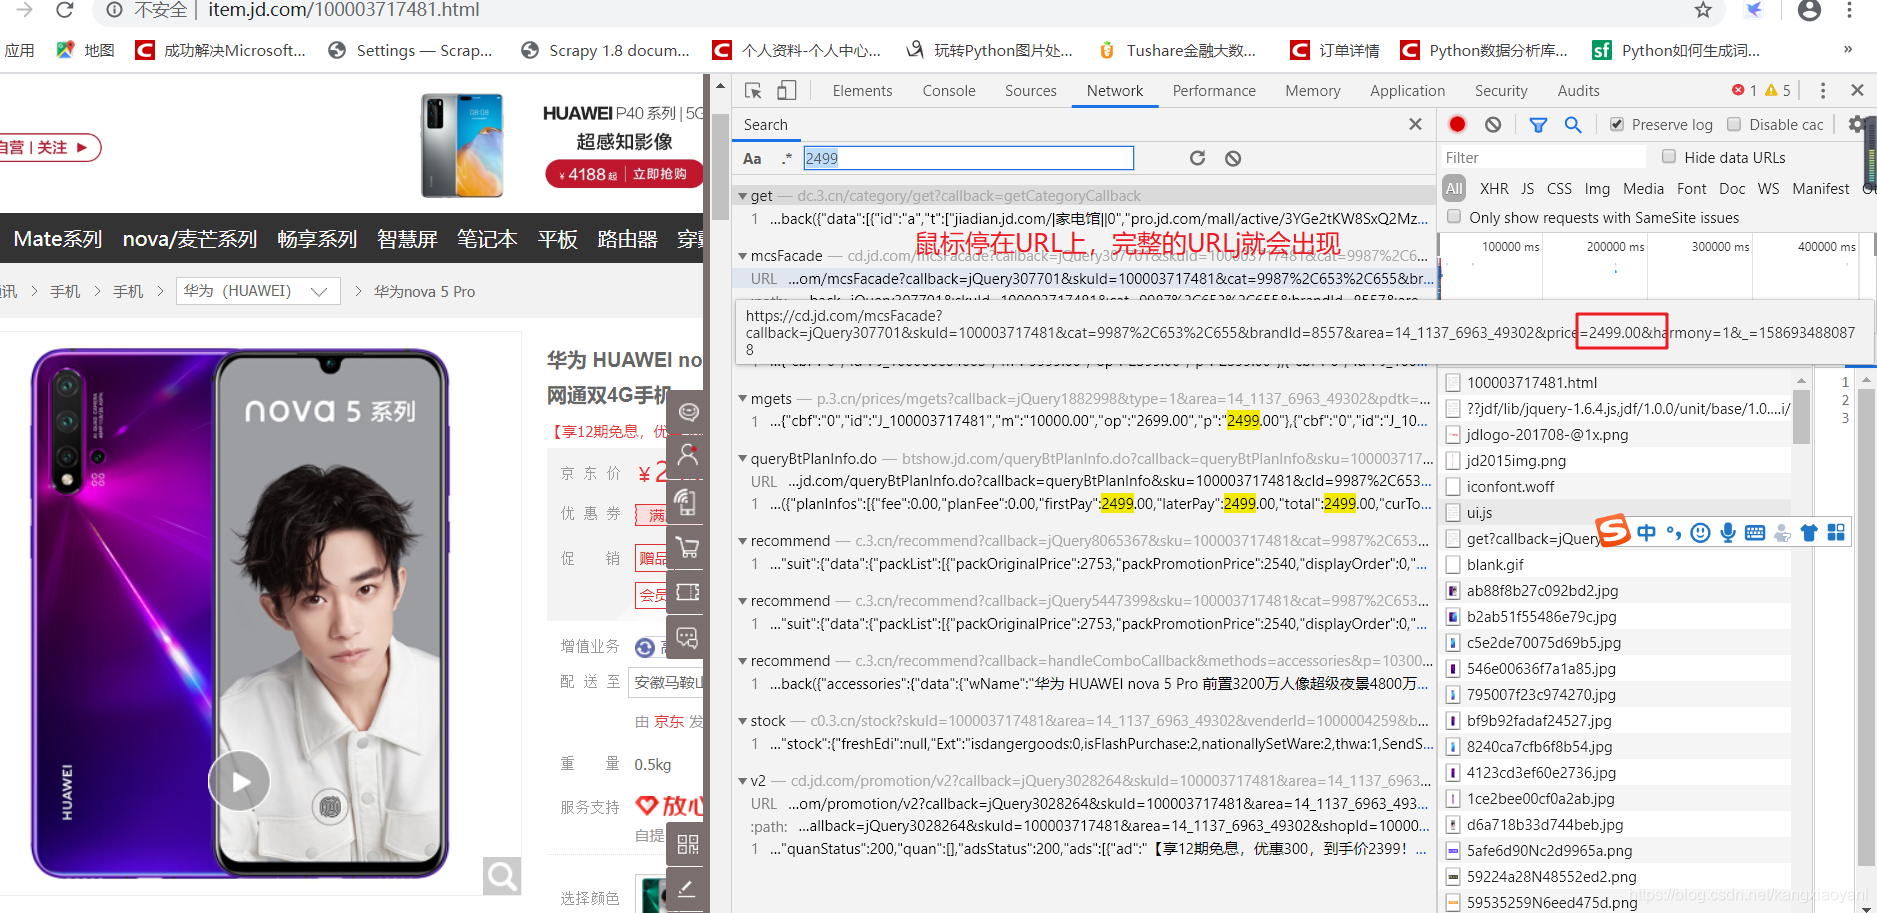Select the All request type filter
The width and height of the screenshot is (1877, 913).
[x=1454, y=188]
